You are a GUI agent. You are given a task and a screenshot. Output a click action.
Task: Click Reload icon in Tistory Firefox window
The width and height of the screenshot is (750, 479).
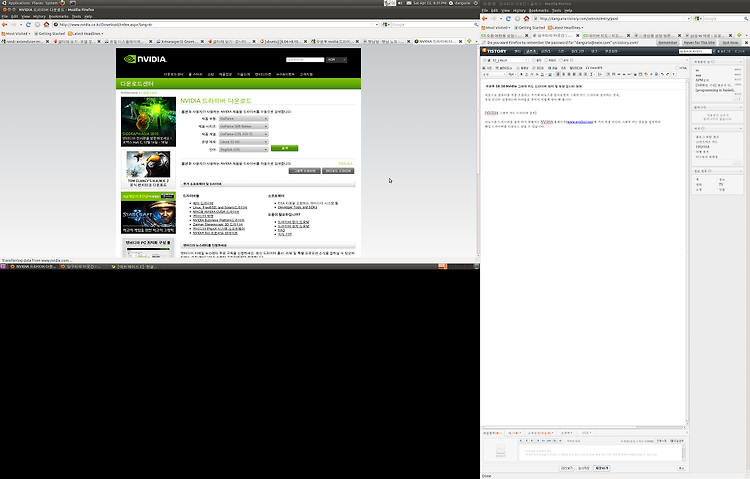pos(508,18)
